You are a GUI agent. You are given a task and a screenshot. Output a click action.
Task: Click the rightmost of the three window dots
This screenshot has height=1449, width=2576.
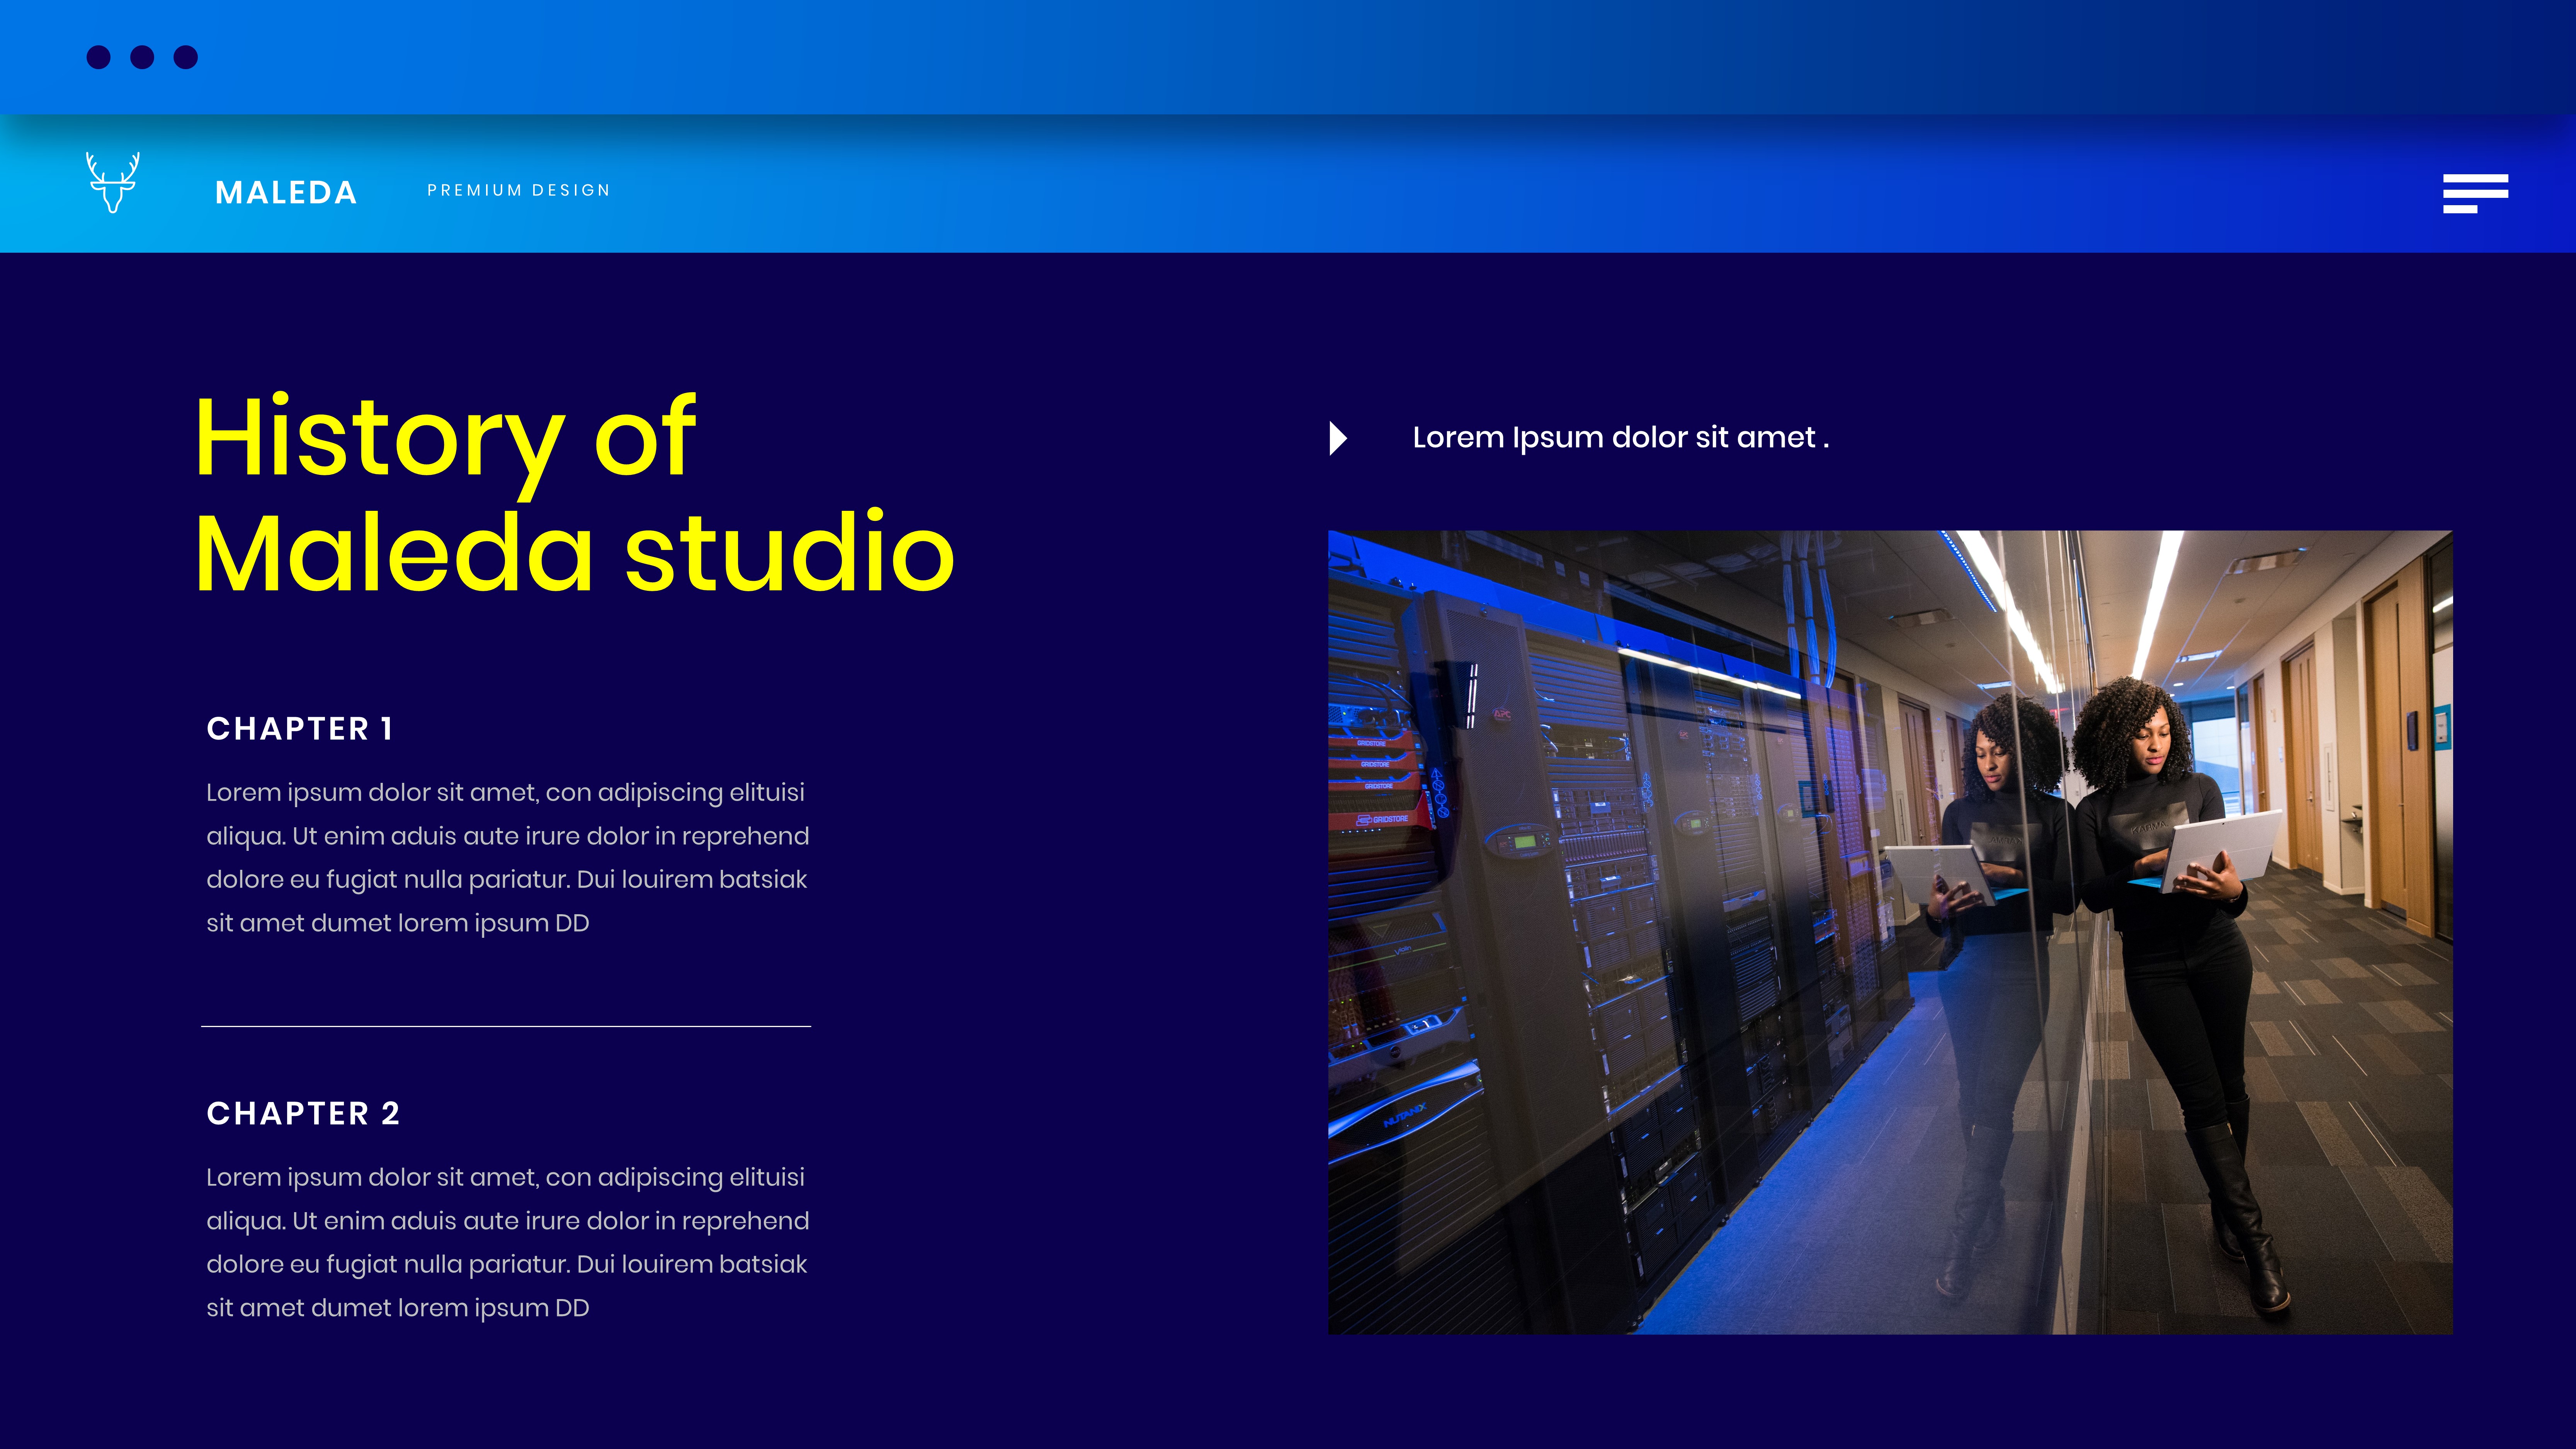tap(186, 57)
